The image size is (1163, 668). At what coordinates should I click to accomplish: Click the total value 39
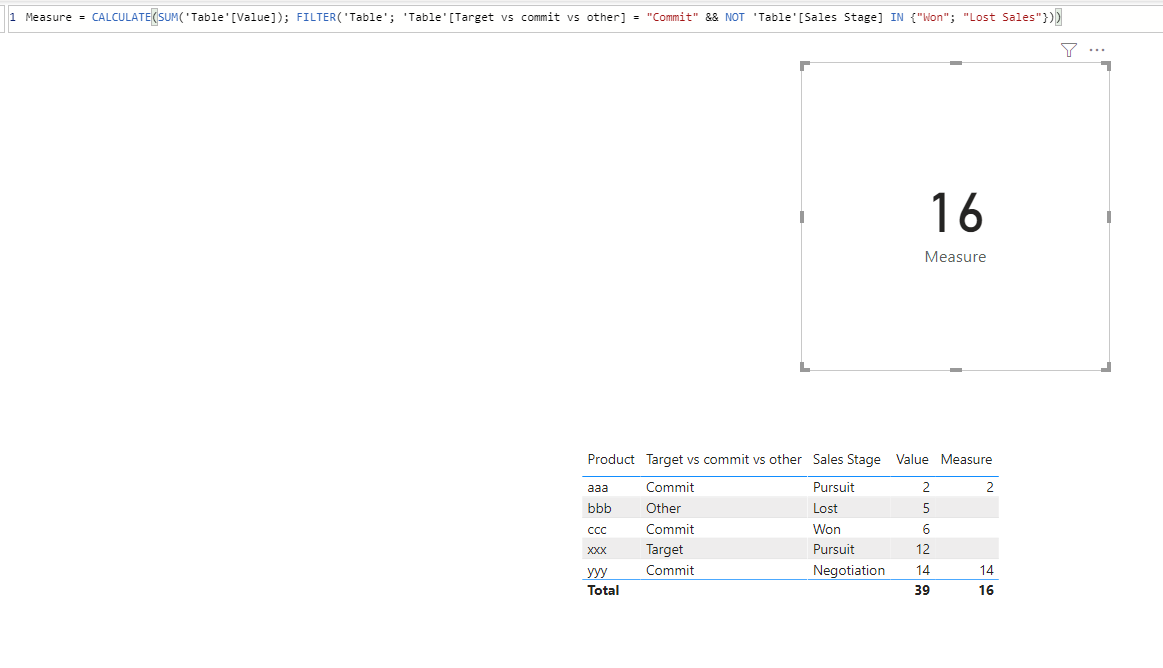[x=922, y=590]
